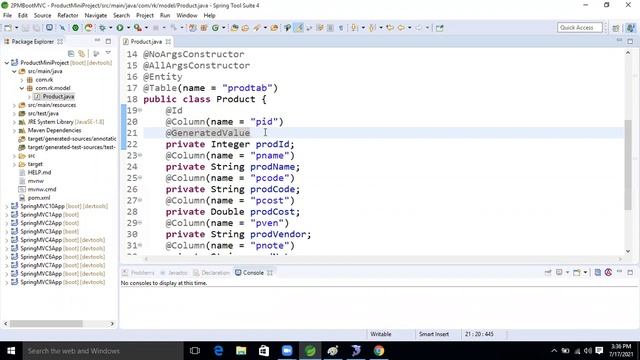Open File Explorer from the taskbar
This screenshot has height=360, width=640.
[241, 351]
